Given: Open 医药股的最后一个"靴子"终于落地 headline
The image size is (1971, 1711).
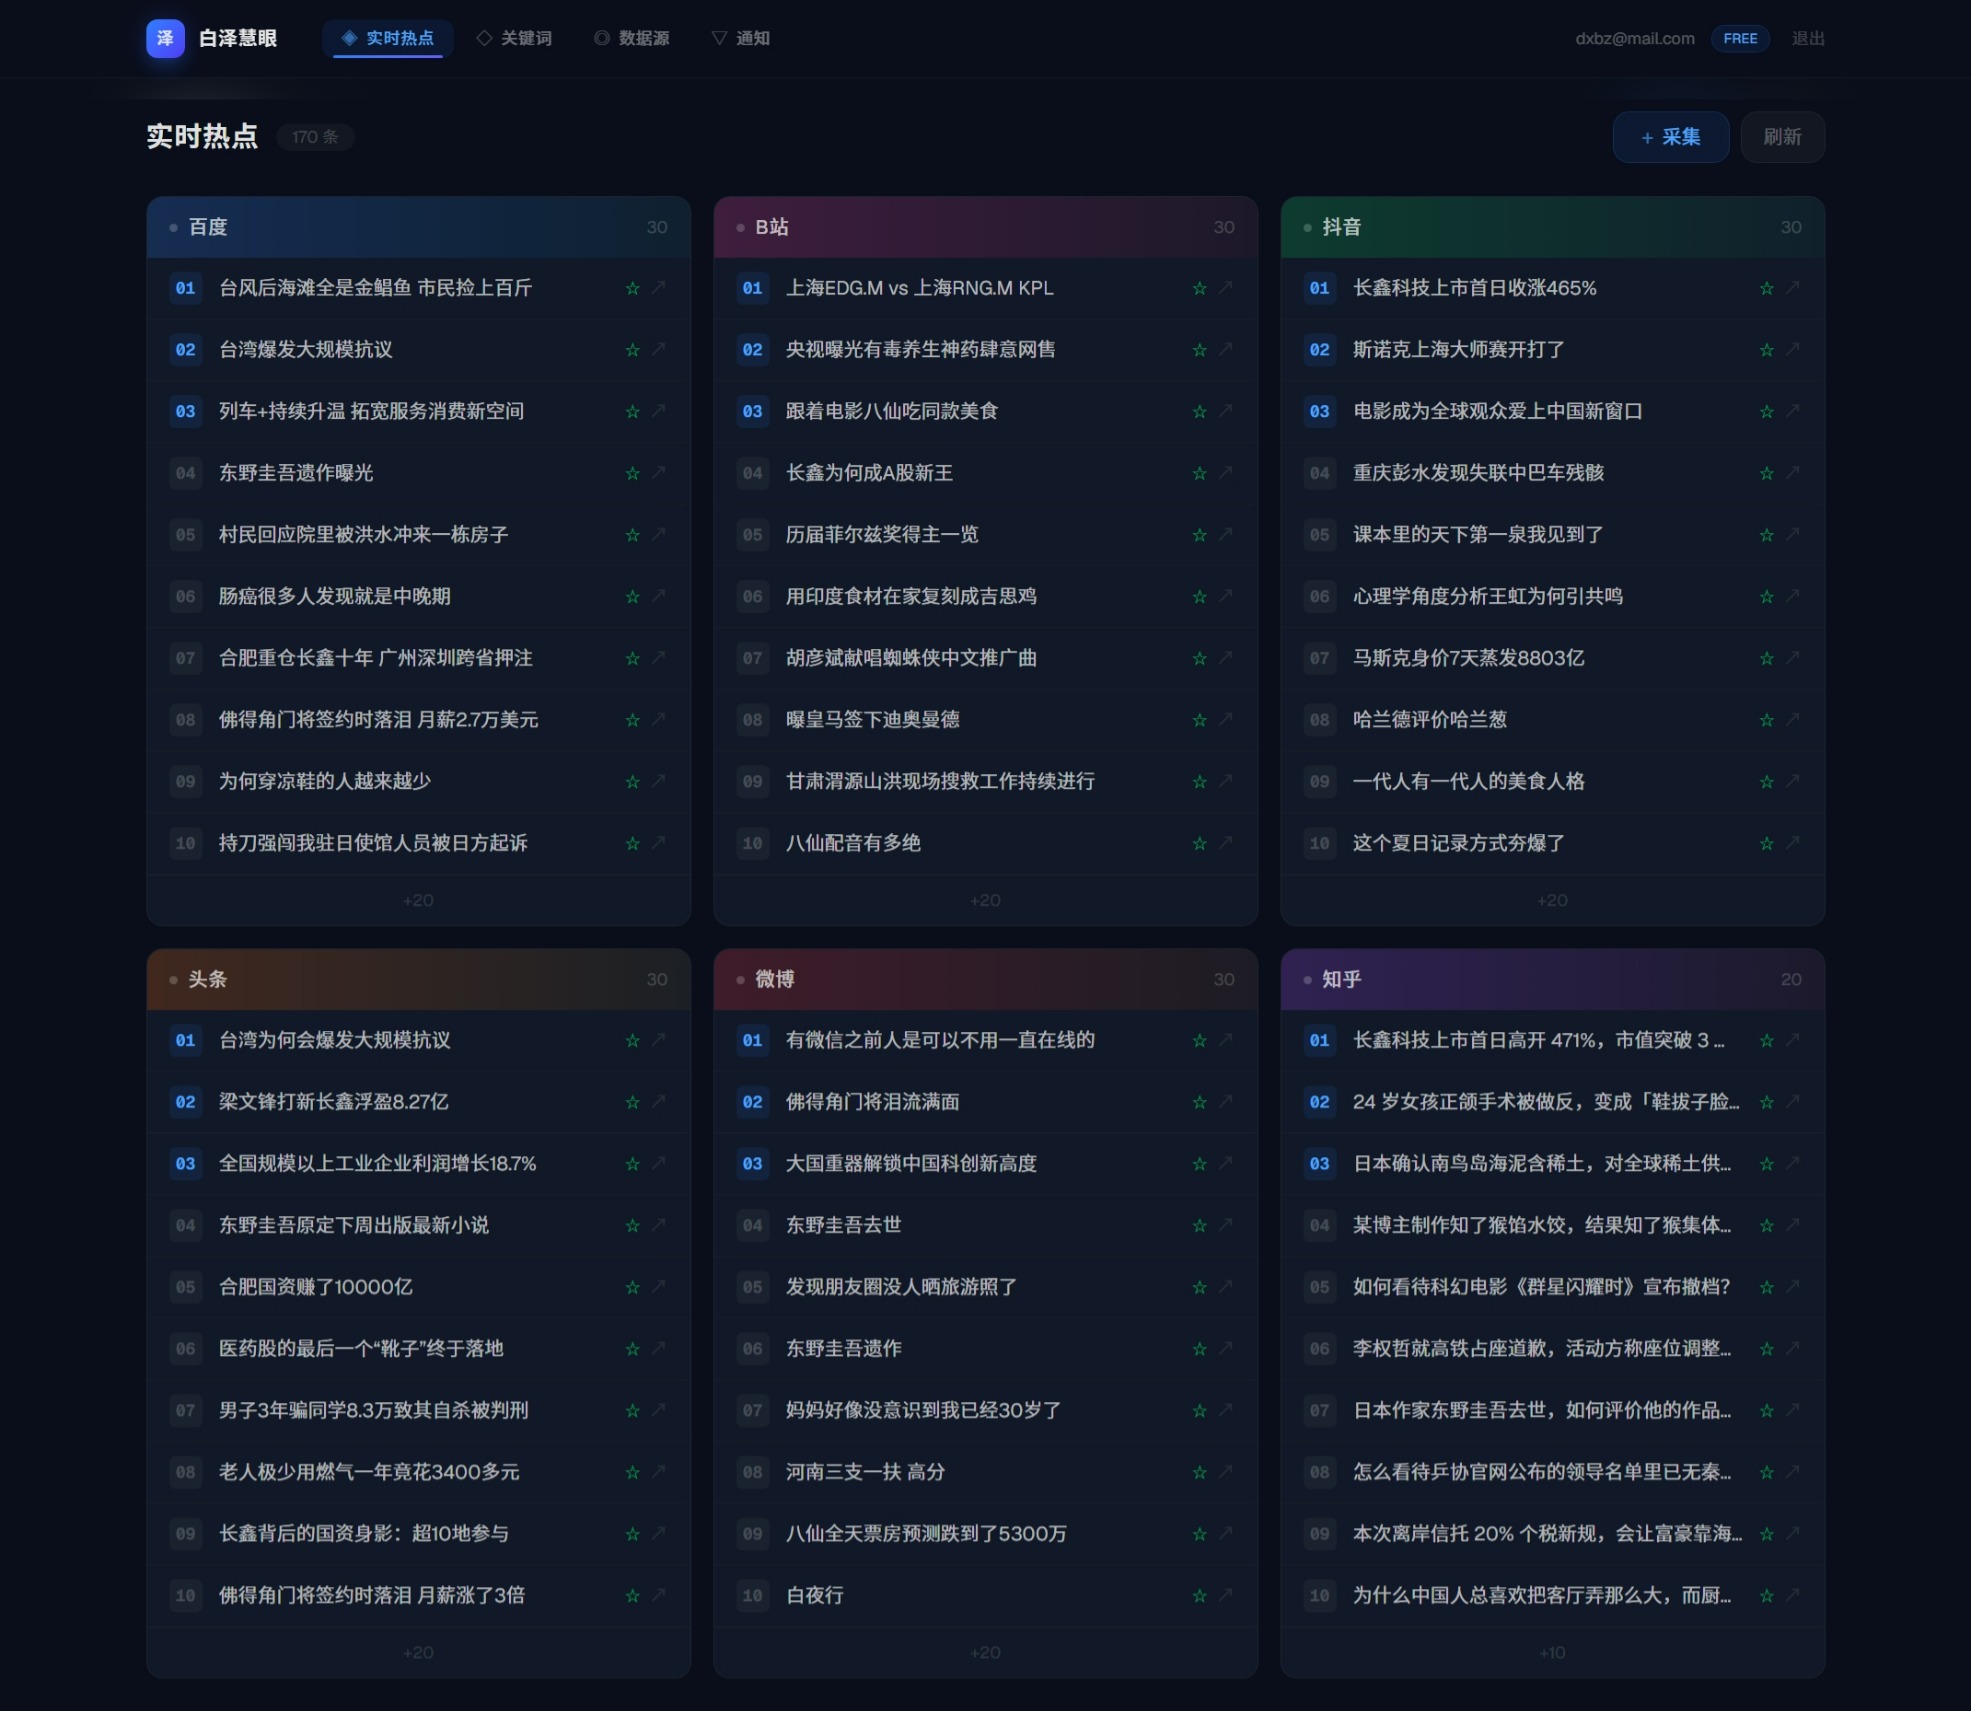Looking at the screenshot, I should point(361,1348).
